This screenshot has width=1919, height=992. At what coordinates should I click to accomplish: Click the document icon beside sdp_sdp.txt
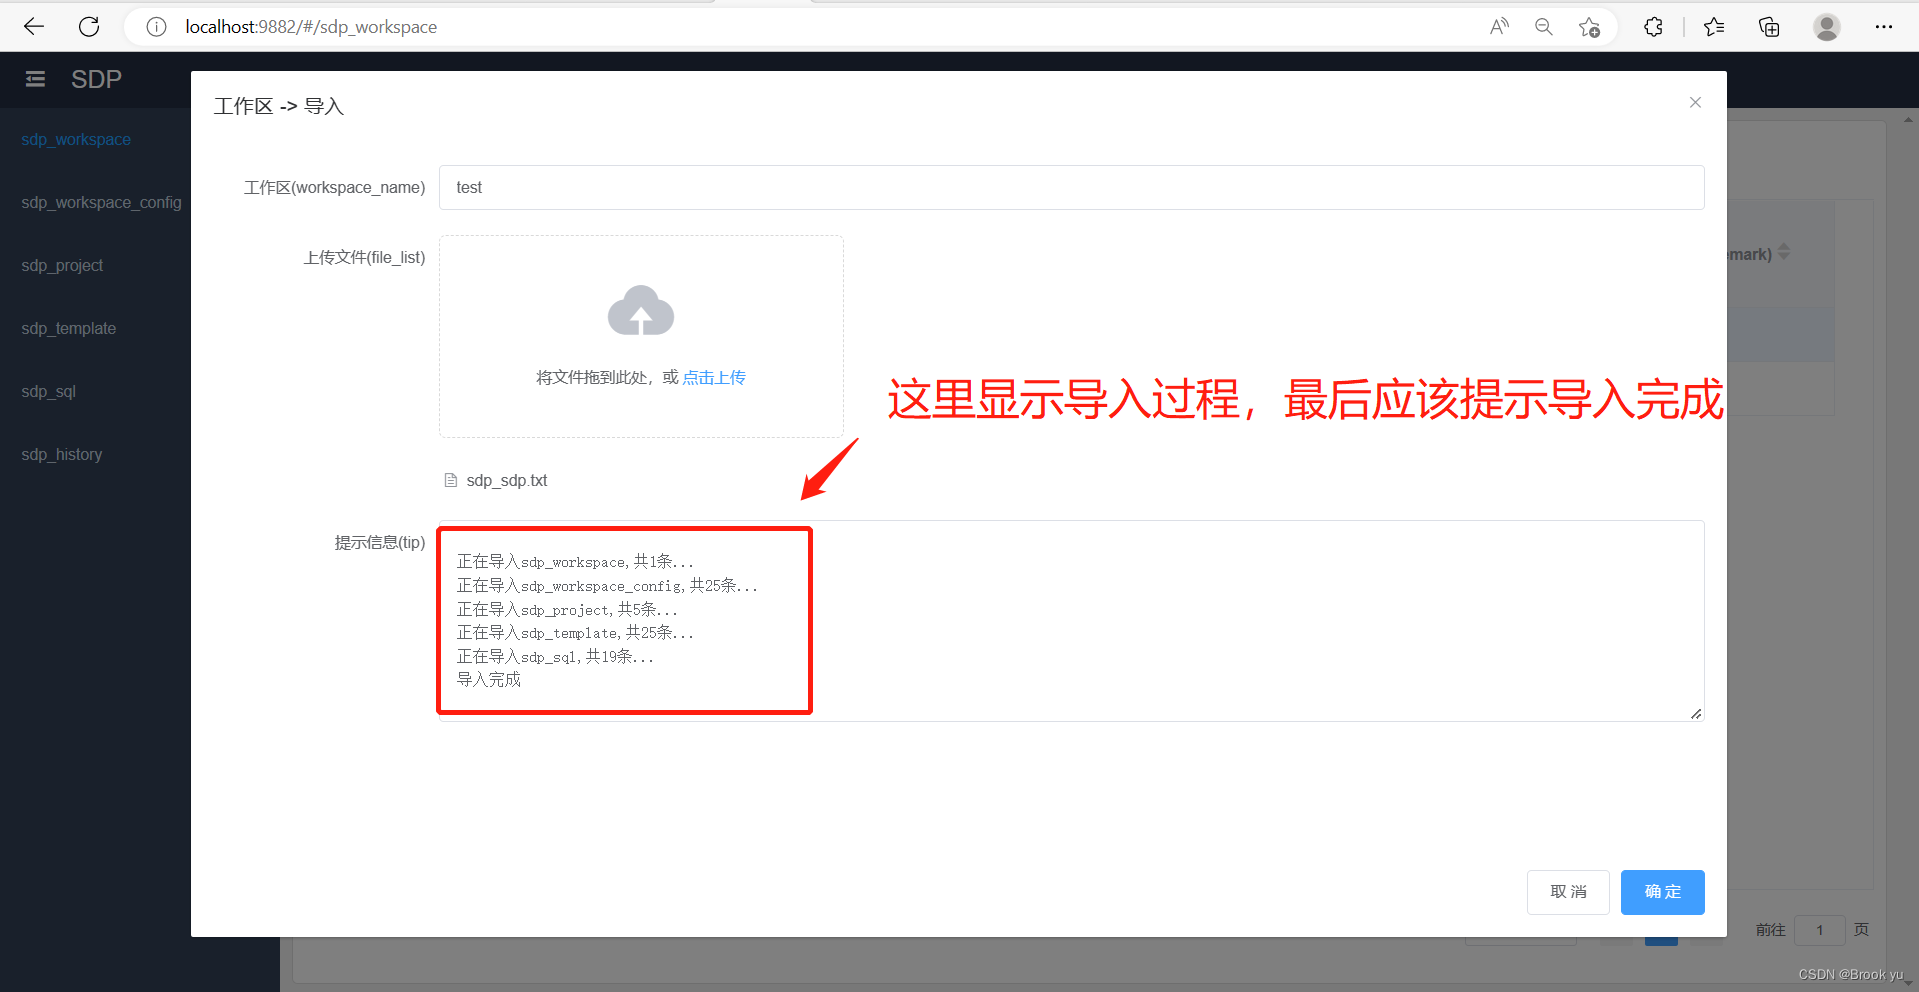pos(450,480)
